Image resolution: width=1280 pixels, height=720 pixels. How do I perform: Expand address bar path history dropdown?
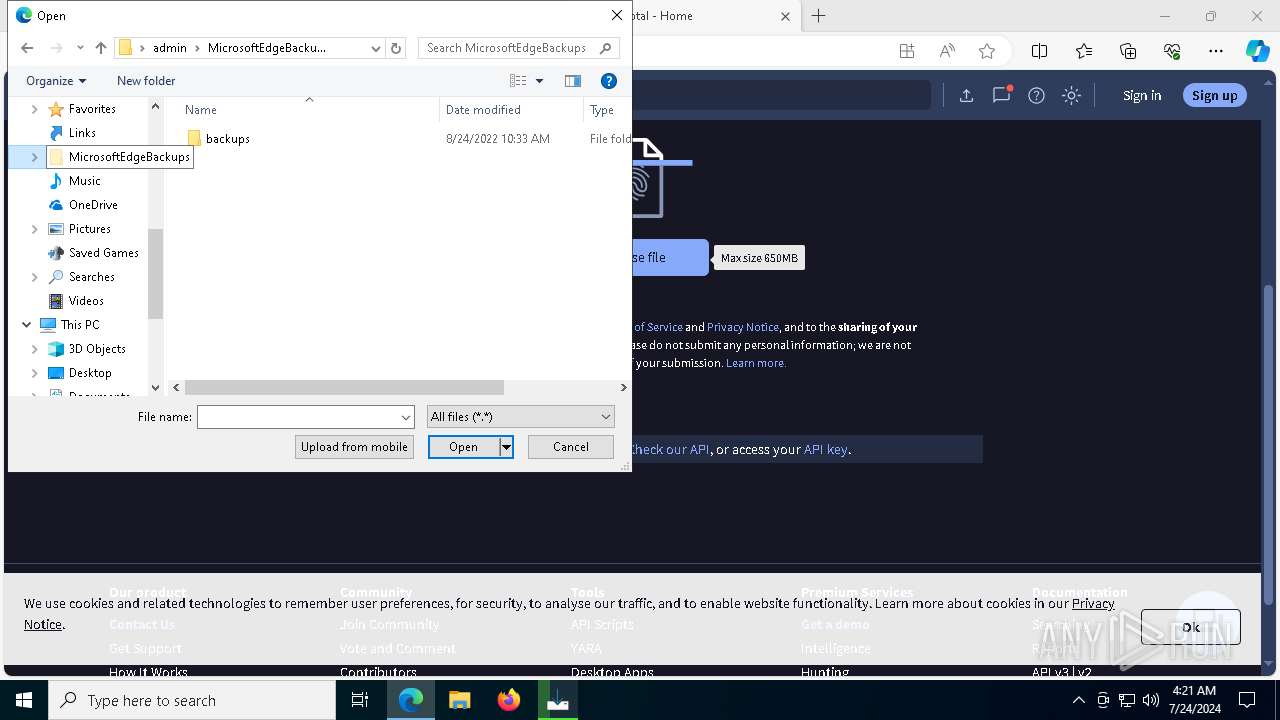[376, 48]
